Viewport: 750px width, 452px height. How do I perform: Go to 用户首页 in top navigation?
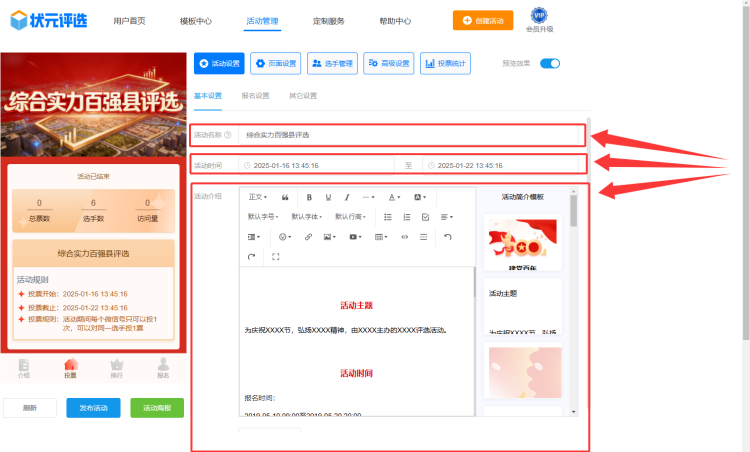coord(129,21)
